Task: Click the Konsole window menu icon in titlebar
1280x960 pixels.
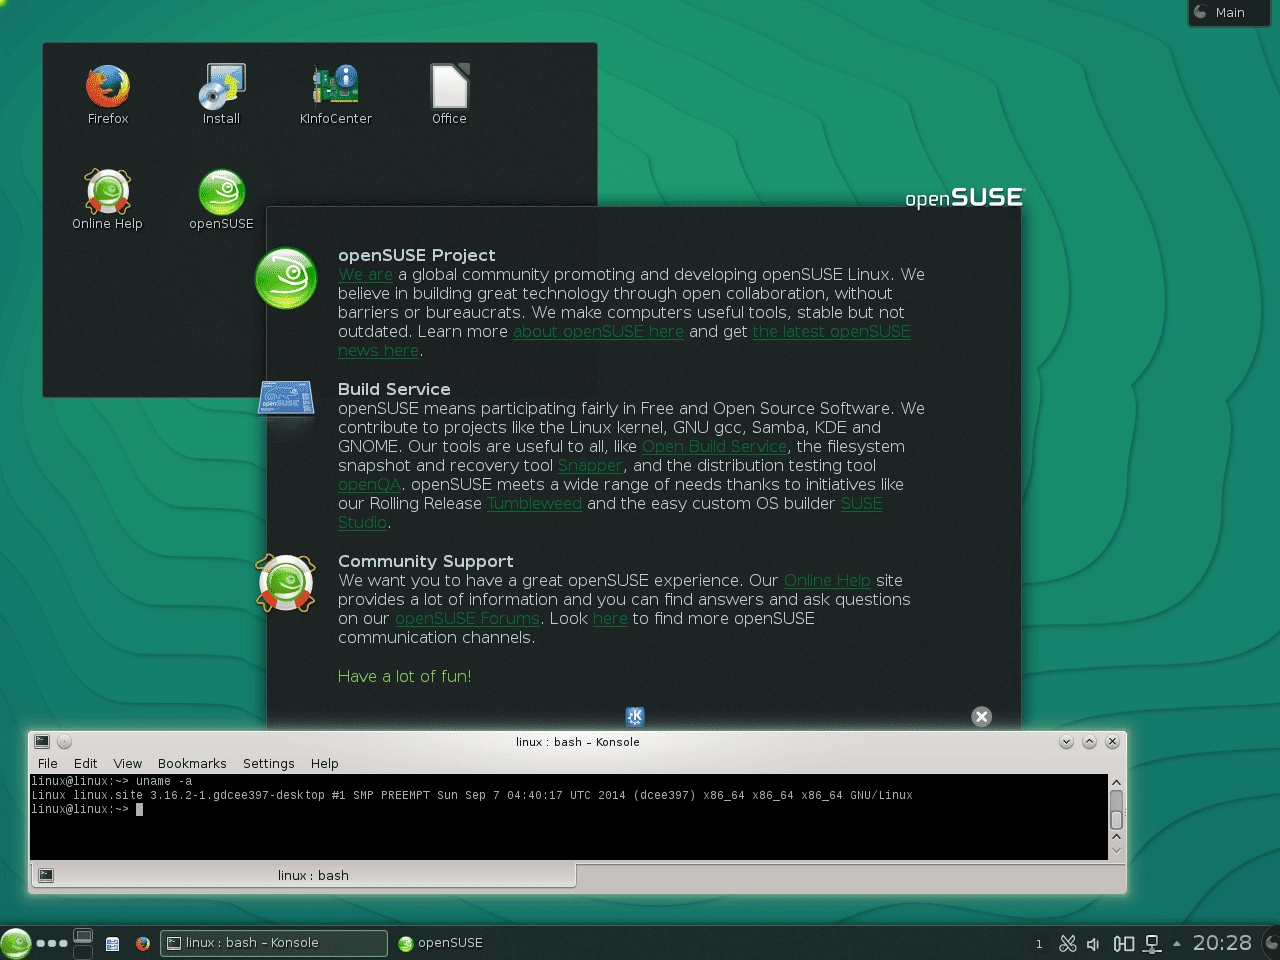Action: click(42, 741)
